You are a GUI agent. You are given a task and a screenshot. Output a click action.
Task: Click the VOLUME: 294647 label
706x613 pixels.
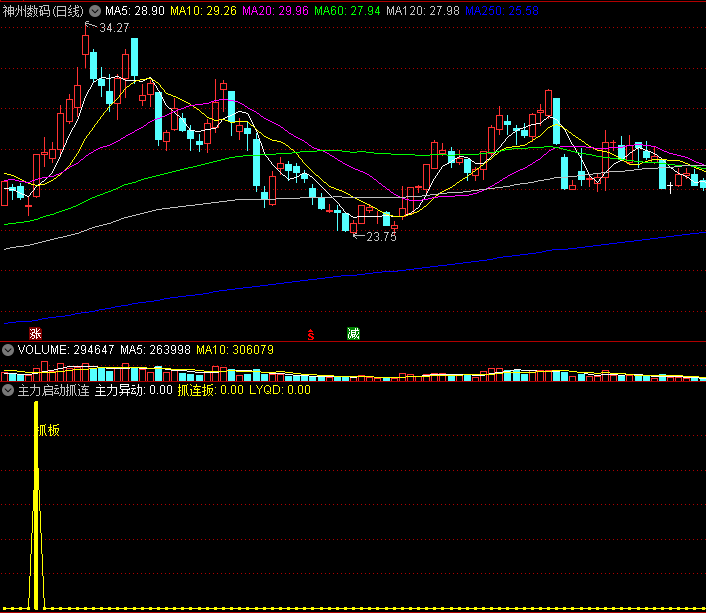click(x=66, y=350)
